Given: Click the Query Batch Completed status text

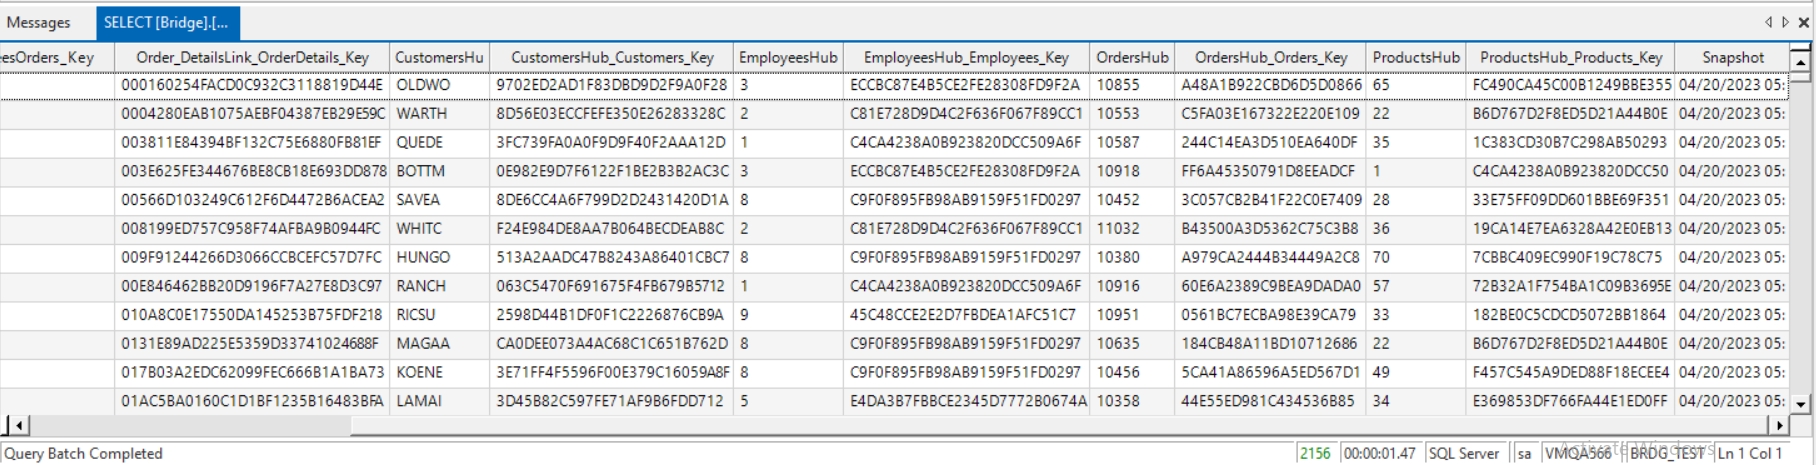Looking at the screenshot, I should (84, 453).
